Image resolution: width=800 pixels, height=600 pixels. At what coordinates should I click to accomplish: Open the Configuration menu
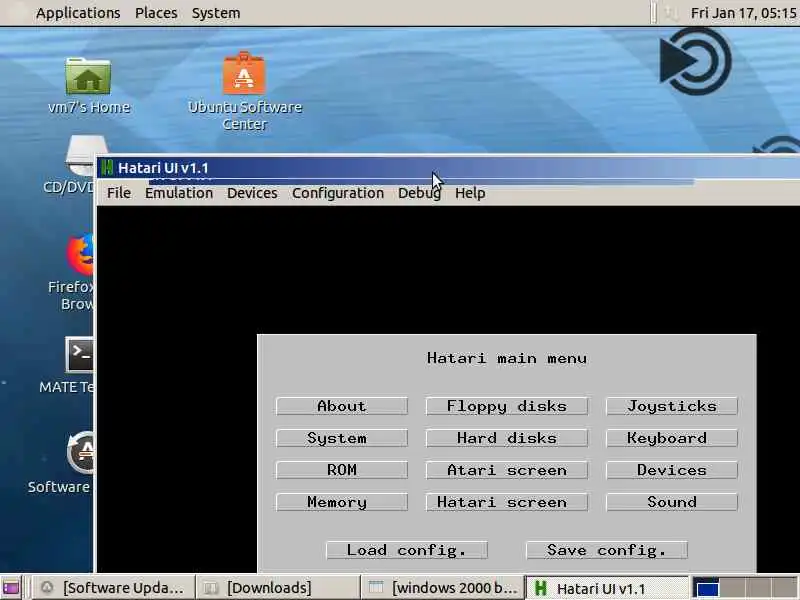pos(338,193)
